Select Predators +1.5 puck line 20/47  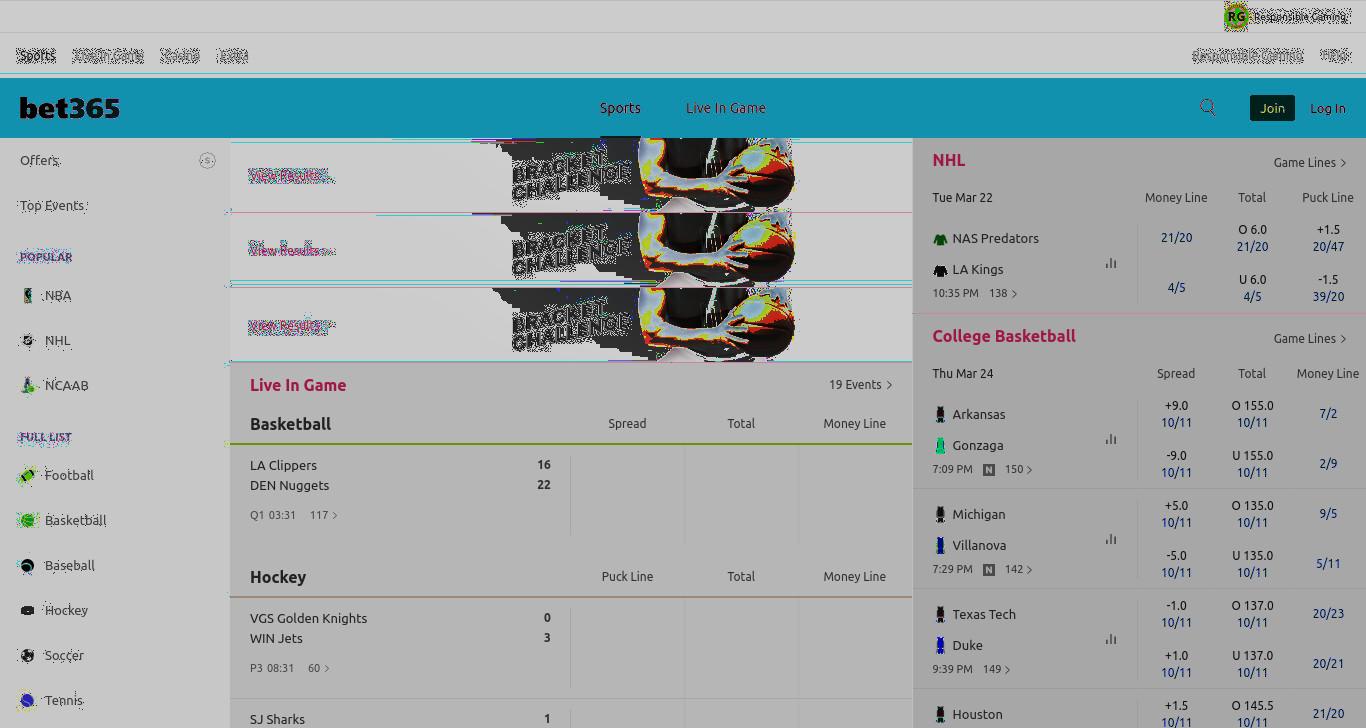(x=1328, y=238)
